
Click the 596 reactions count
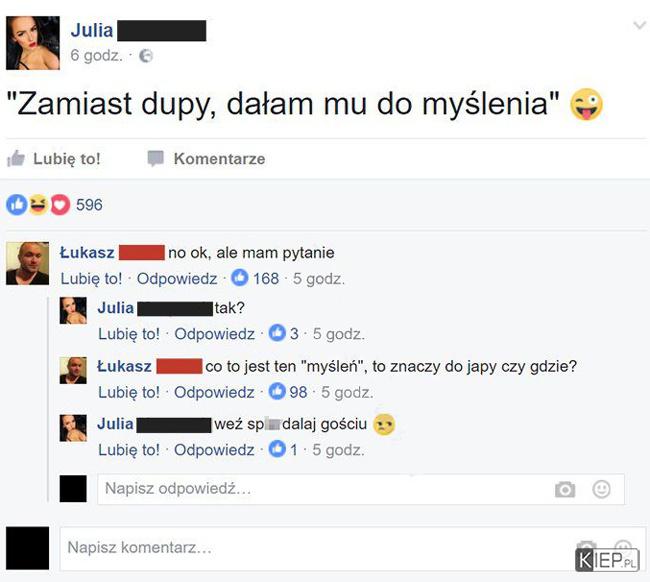click(x=89, y=205)
